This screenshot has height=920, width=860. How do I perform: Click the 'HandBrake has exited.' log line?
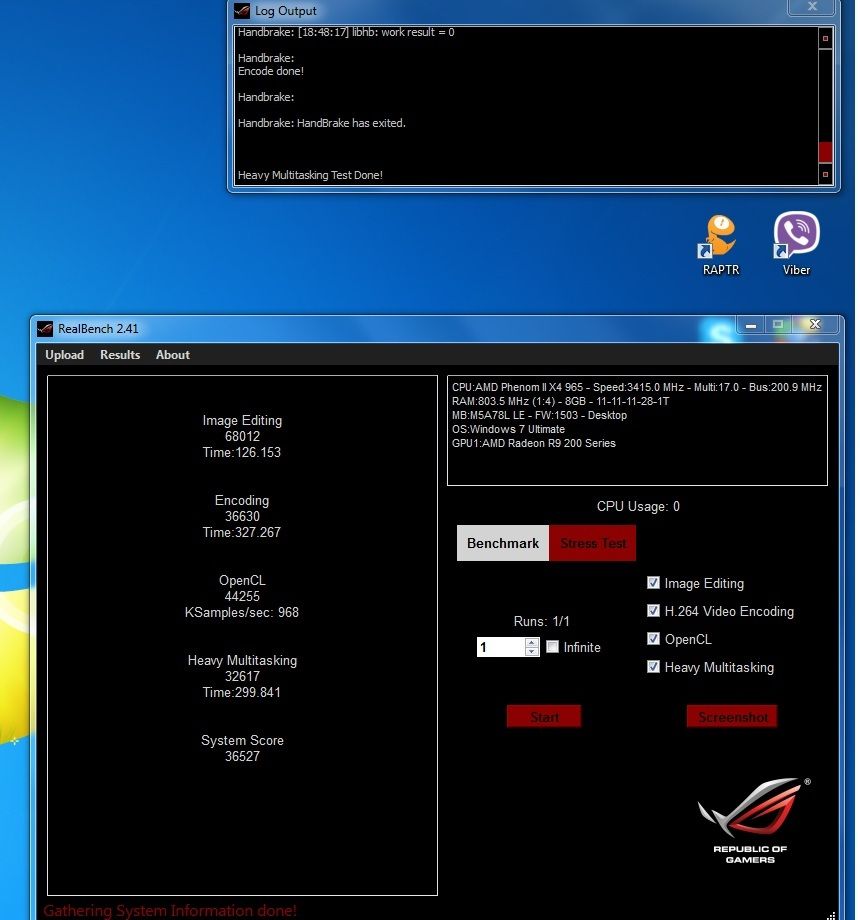tap(322, 123)
